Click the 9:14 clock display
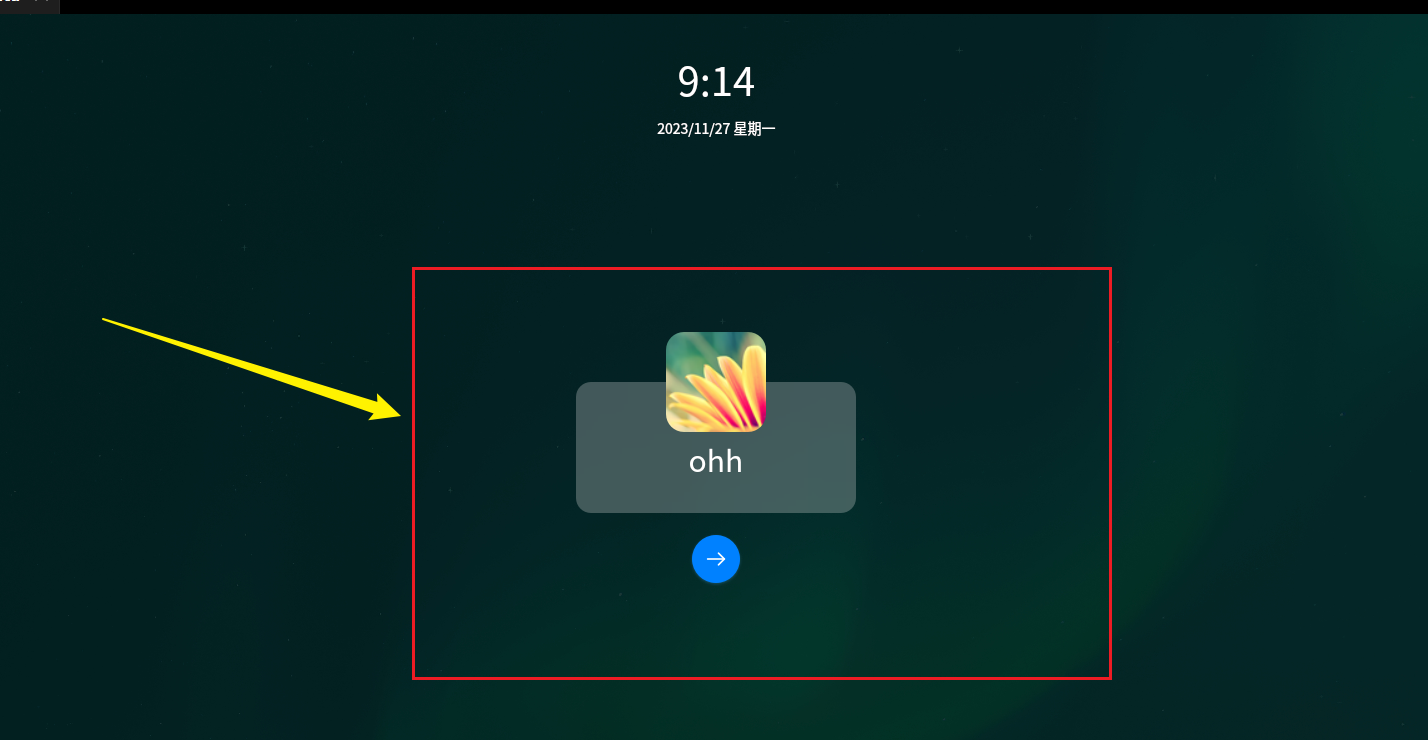The image size is (1428, 740). (x=716, y=82)
